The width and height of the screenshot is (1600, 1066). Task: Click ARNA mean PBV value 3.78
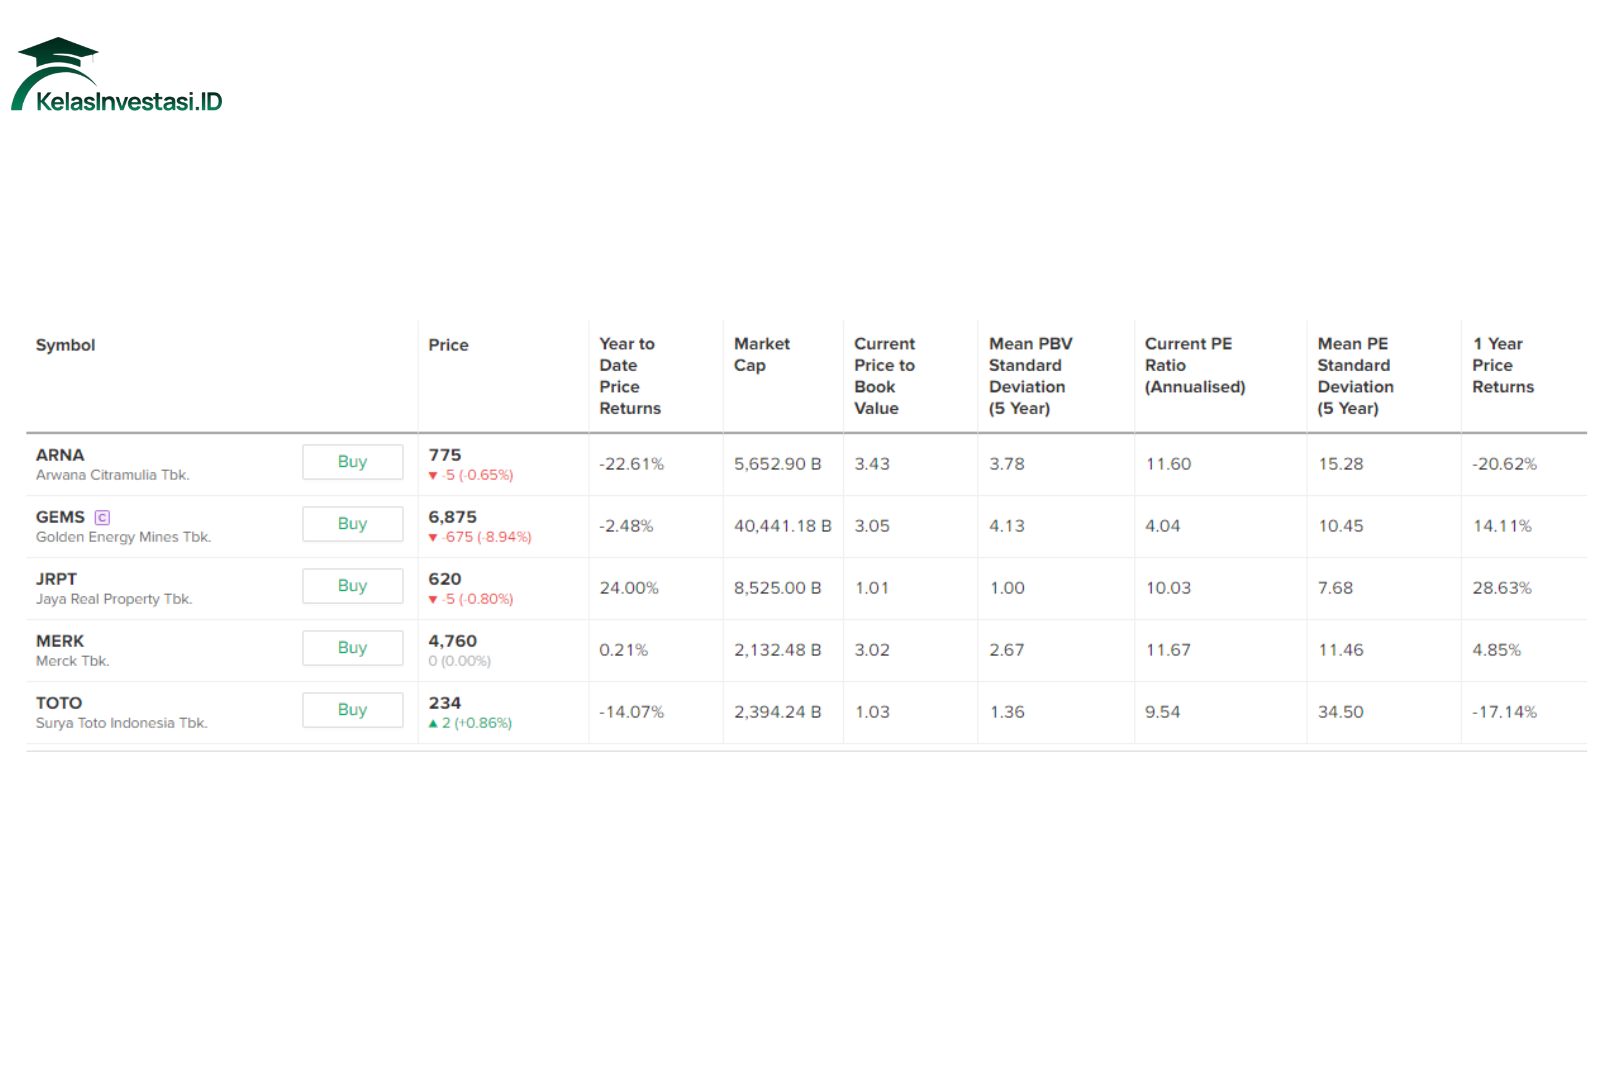(x=1007, y=464)
